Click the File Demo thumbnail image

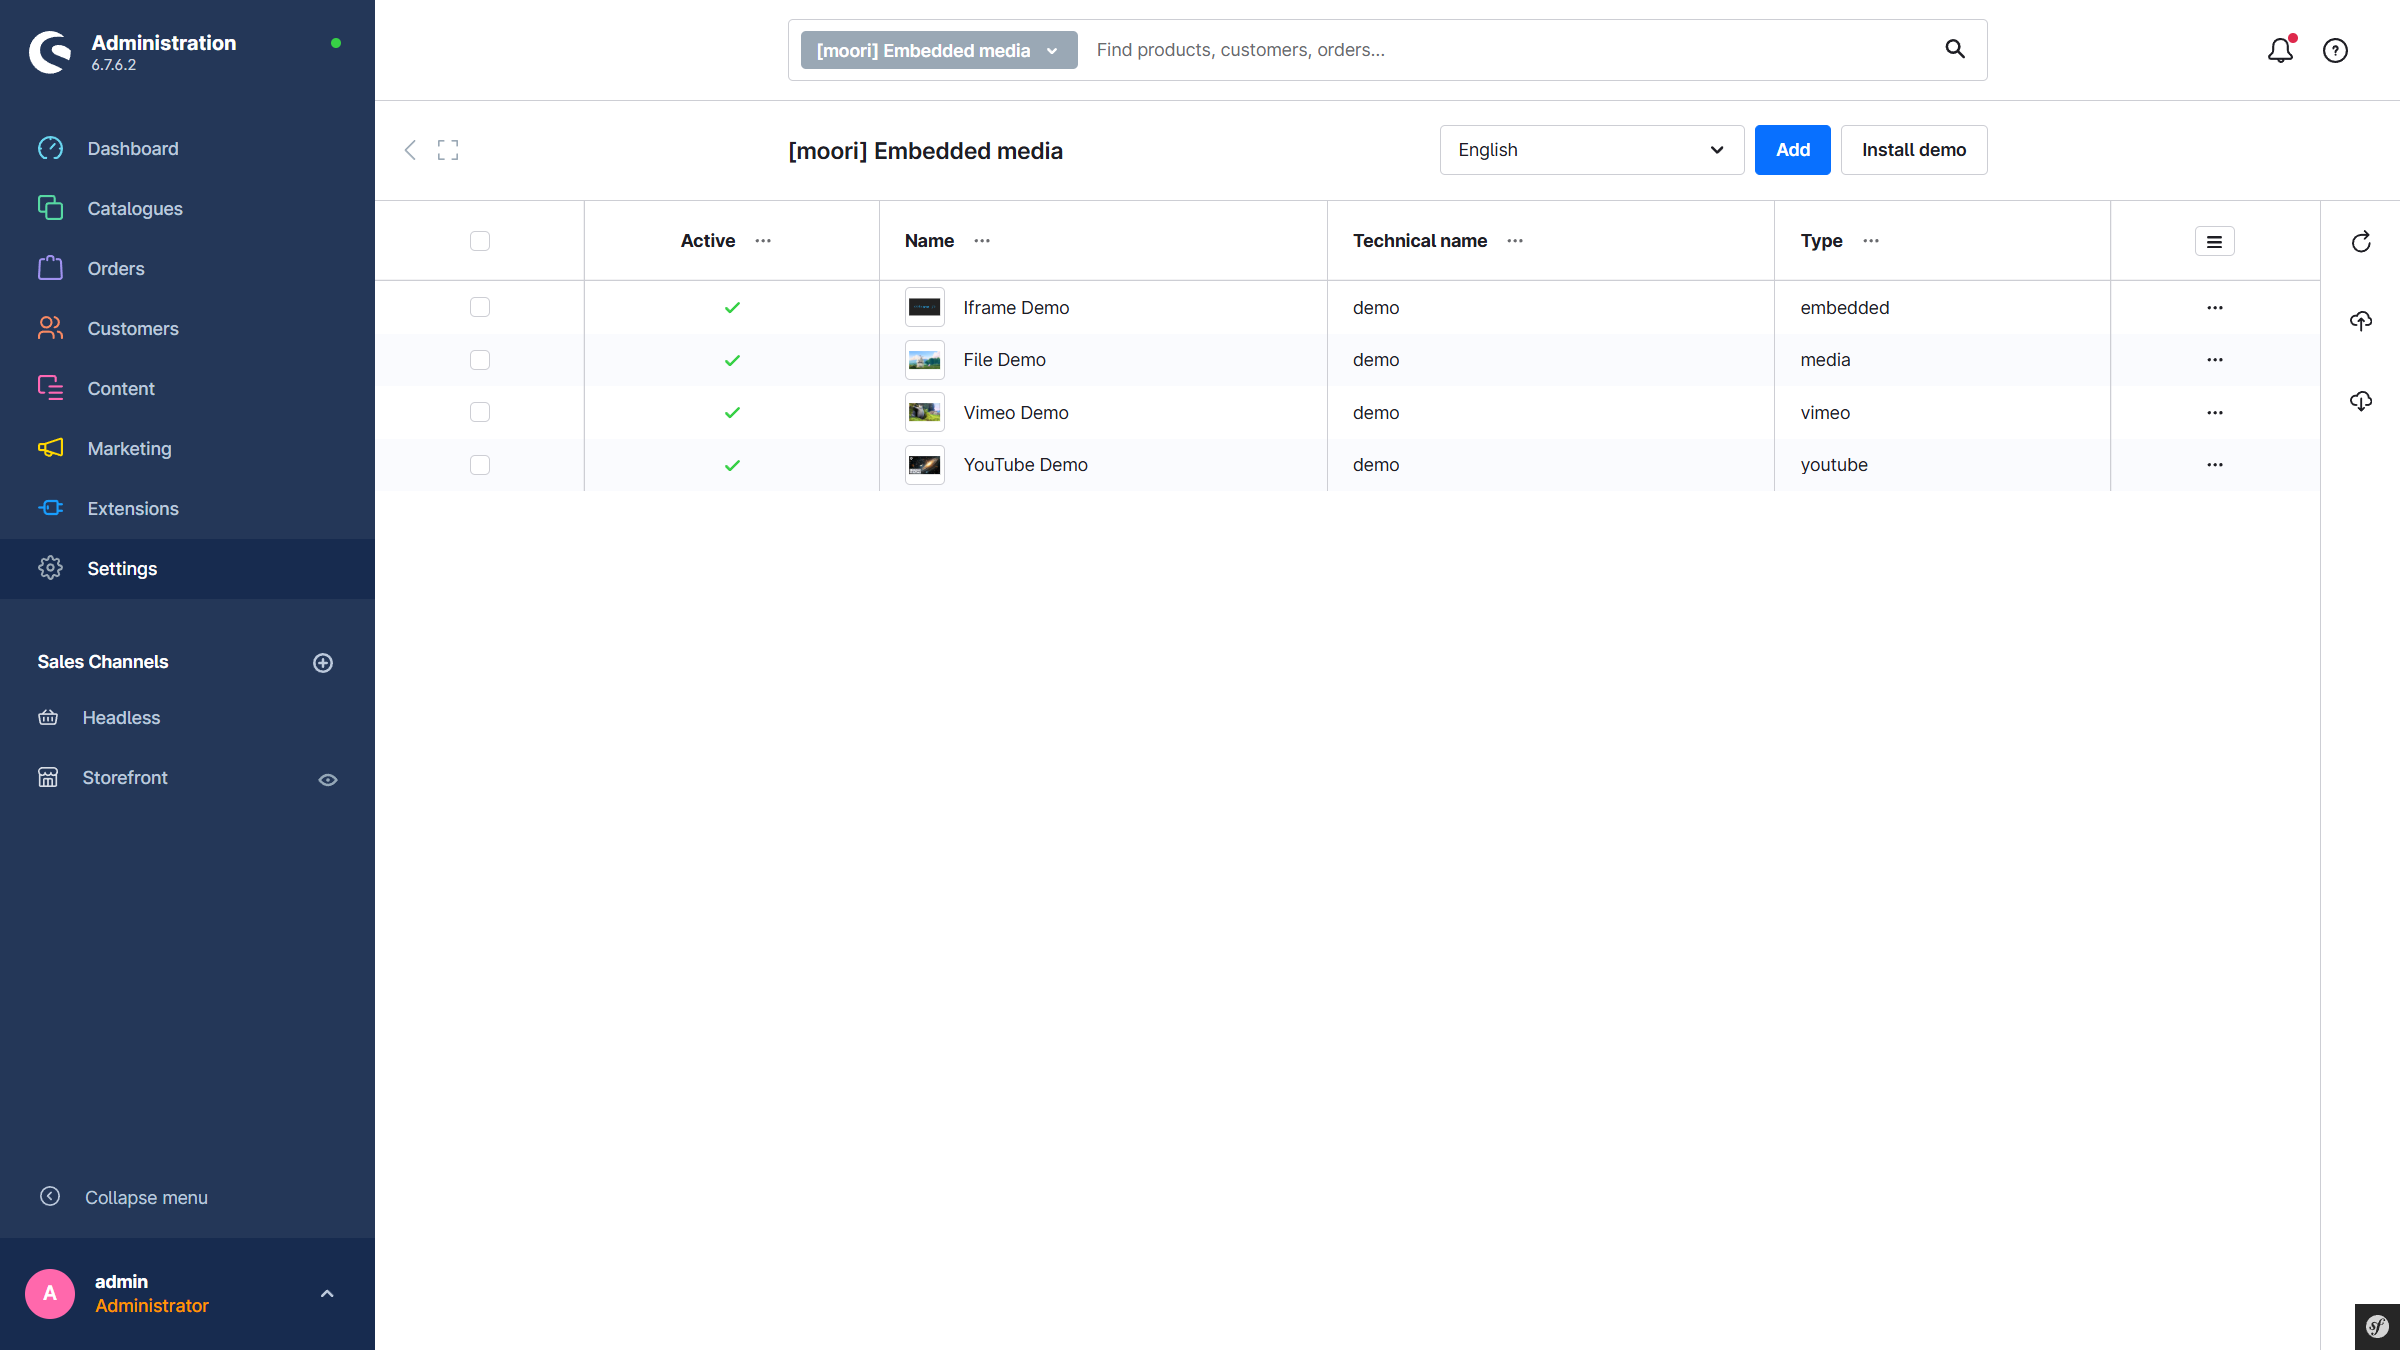coord(924,360)
